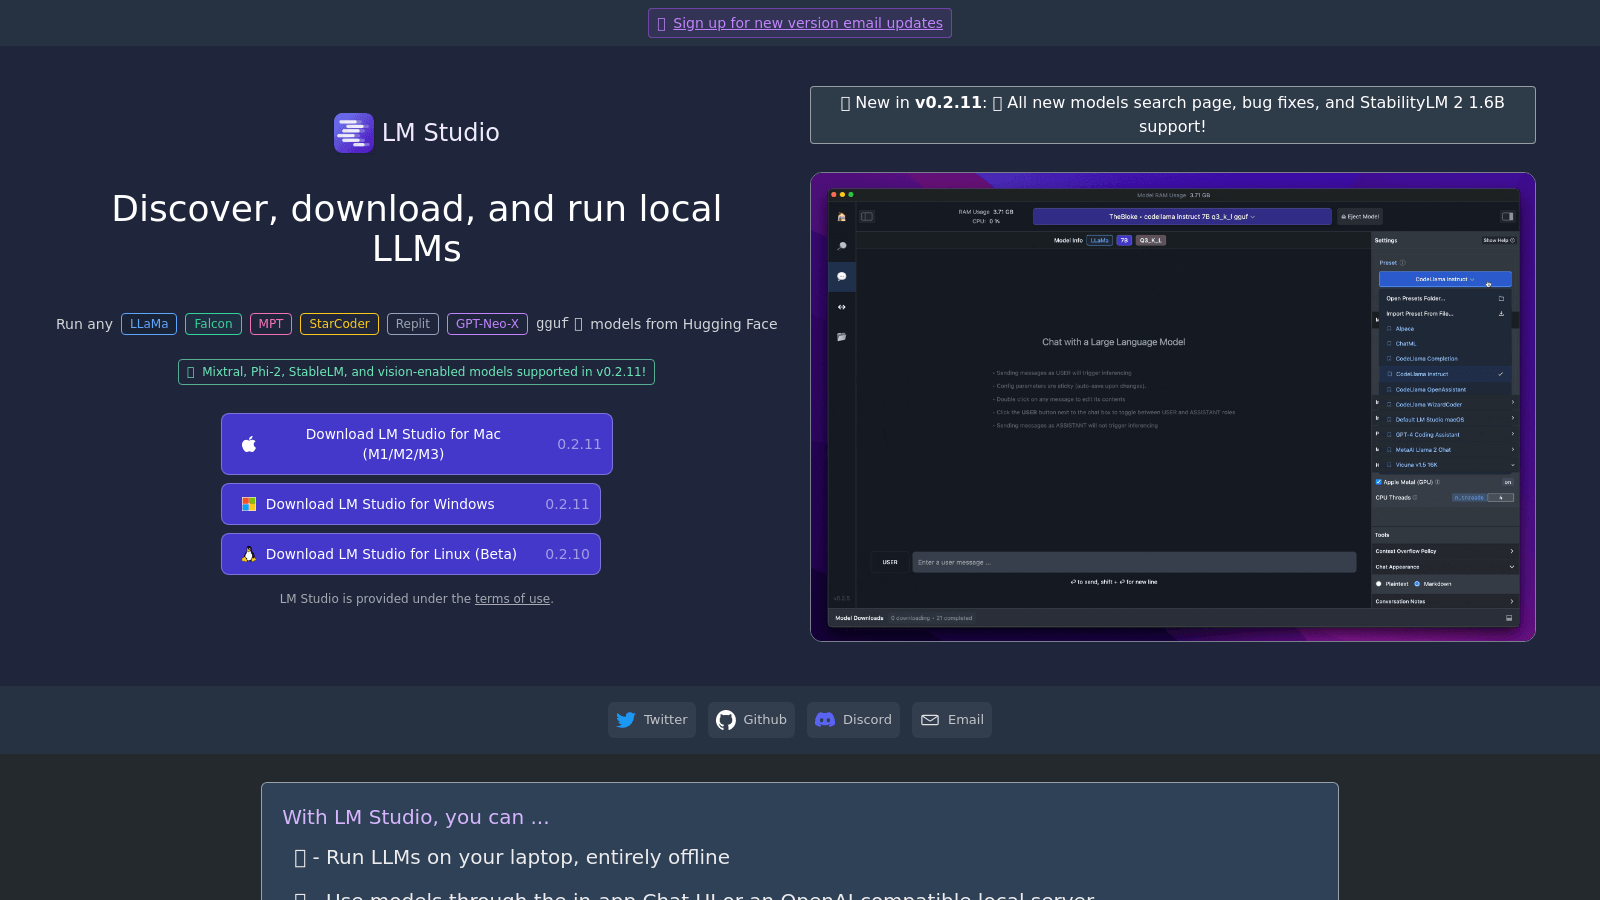Viewport: 1600px width, 900px height.
Task: Click the Email envelope icon
Action: pos(930,720)
